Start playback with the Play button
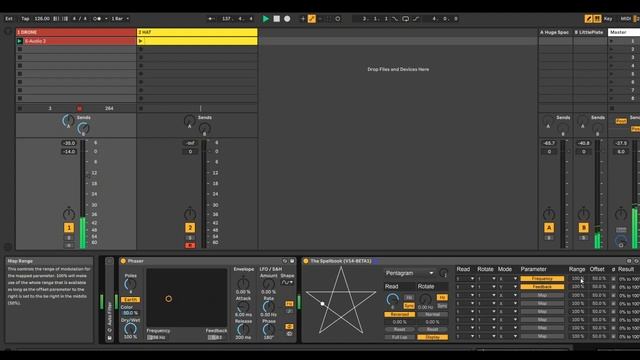The image size is (640, 360). [x=266, y=19]
